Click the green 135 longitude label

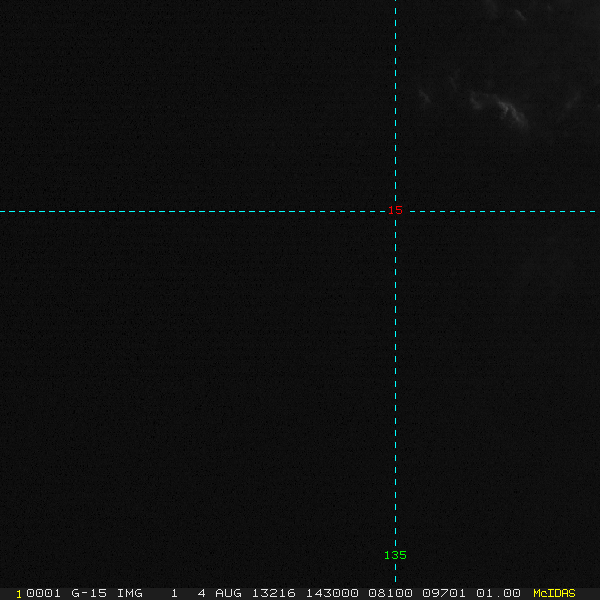click(395, 555)
